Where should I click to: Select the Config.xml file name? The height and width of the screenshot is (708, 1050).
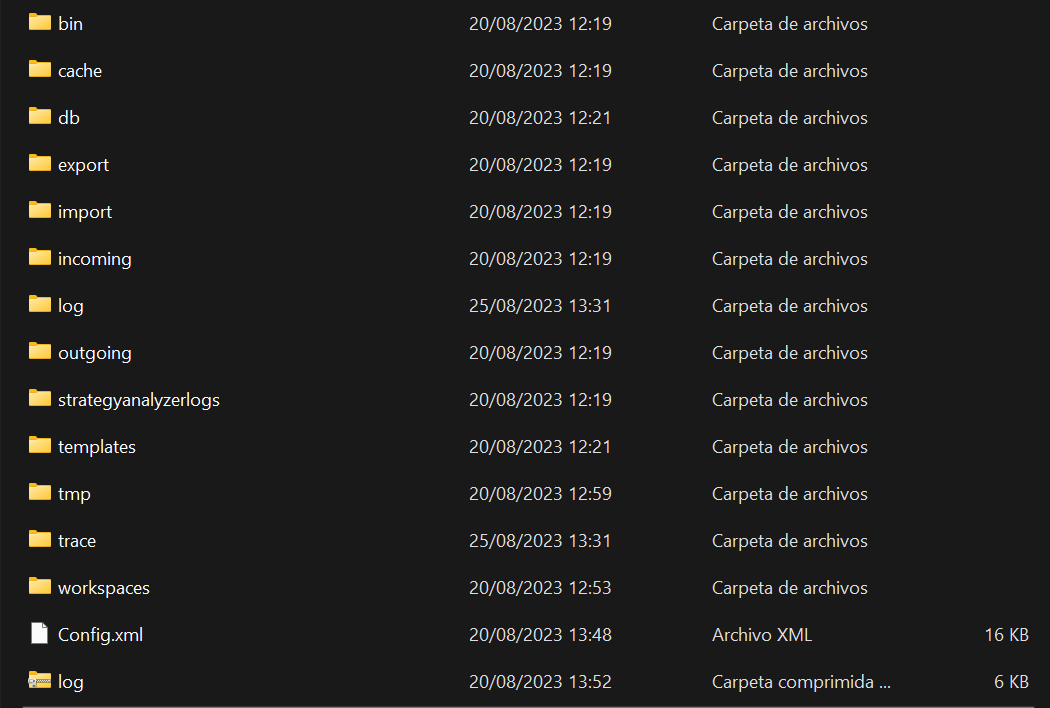click(100, 635)
